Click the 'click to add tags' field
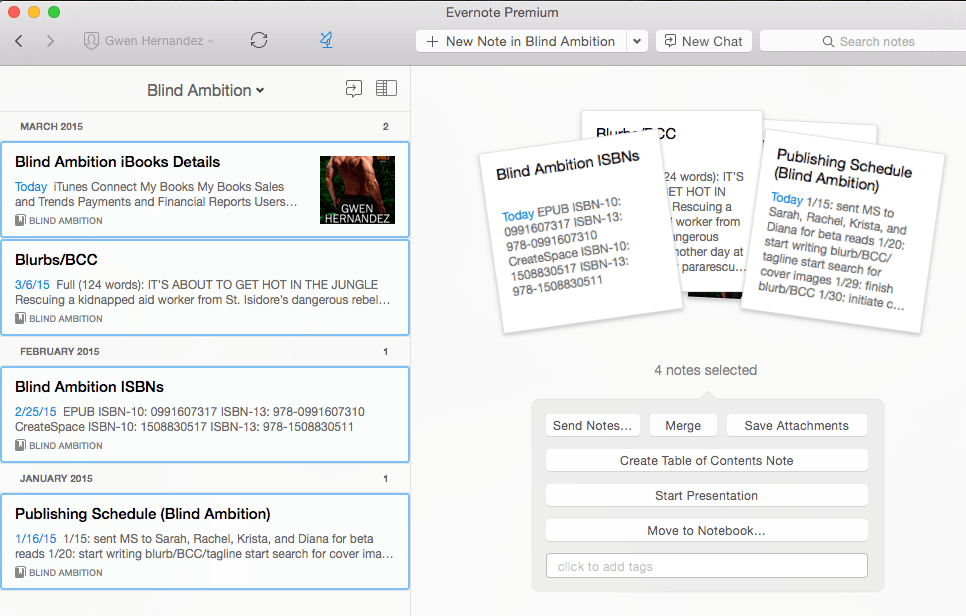This screenshot has height=616, width=966. (707, 566)
